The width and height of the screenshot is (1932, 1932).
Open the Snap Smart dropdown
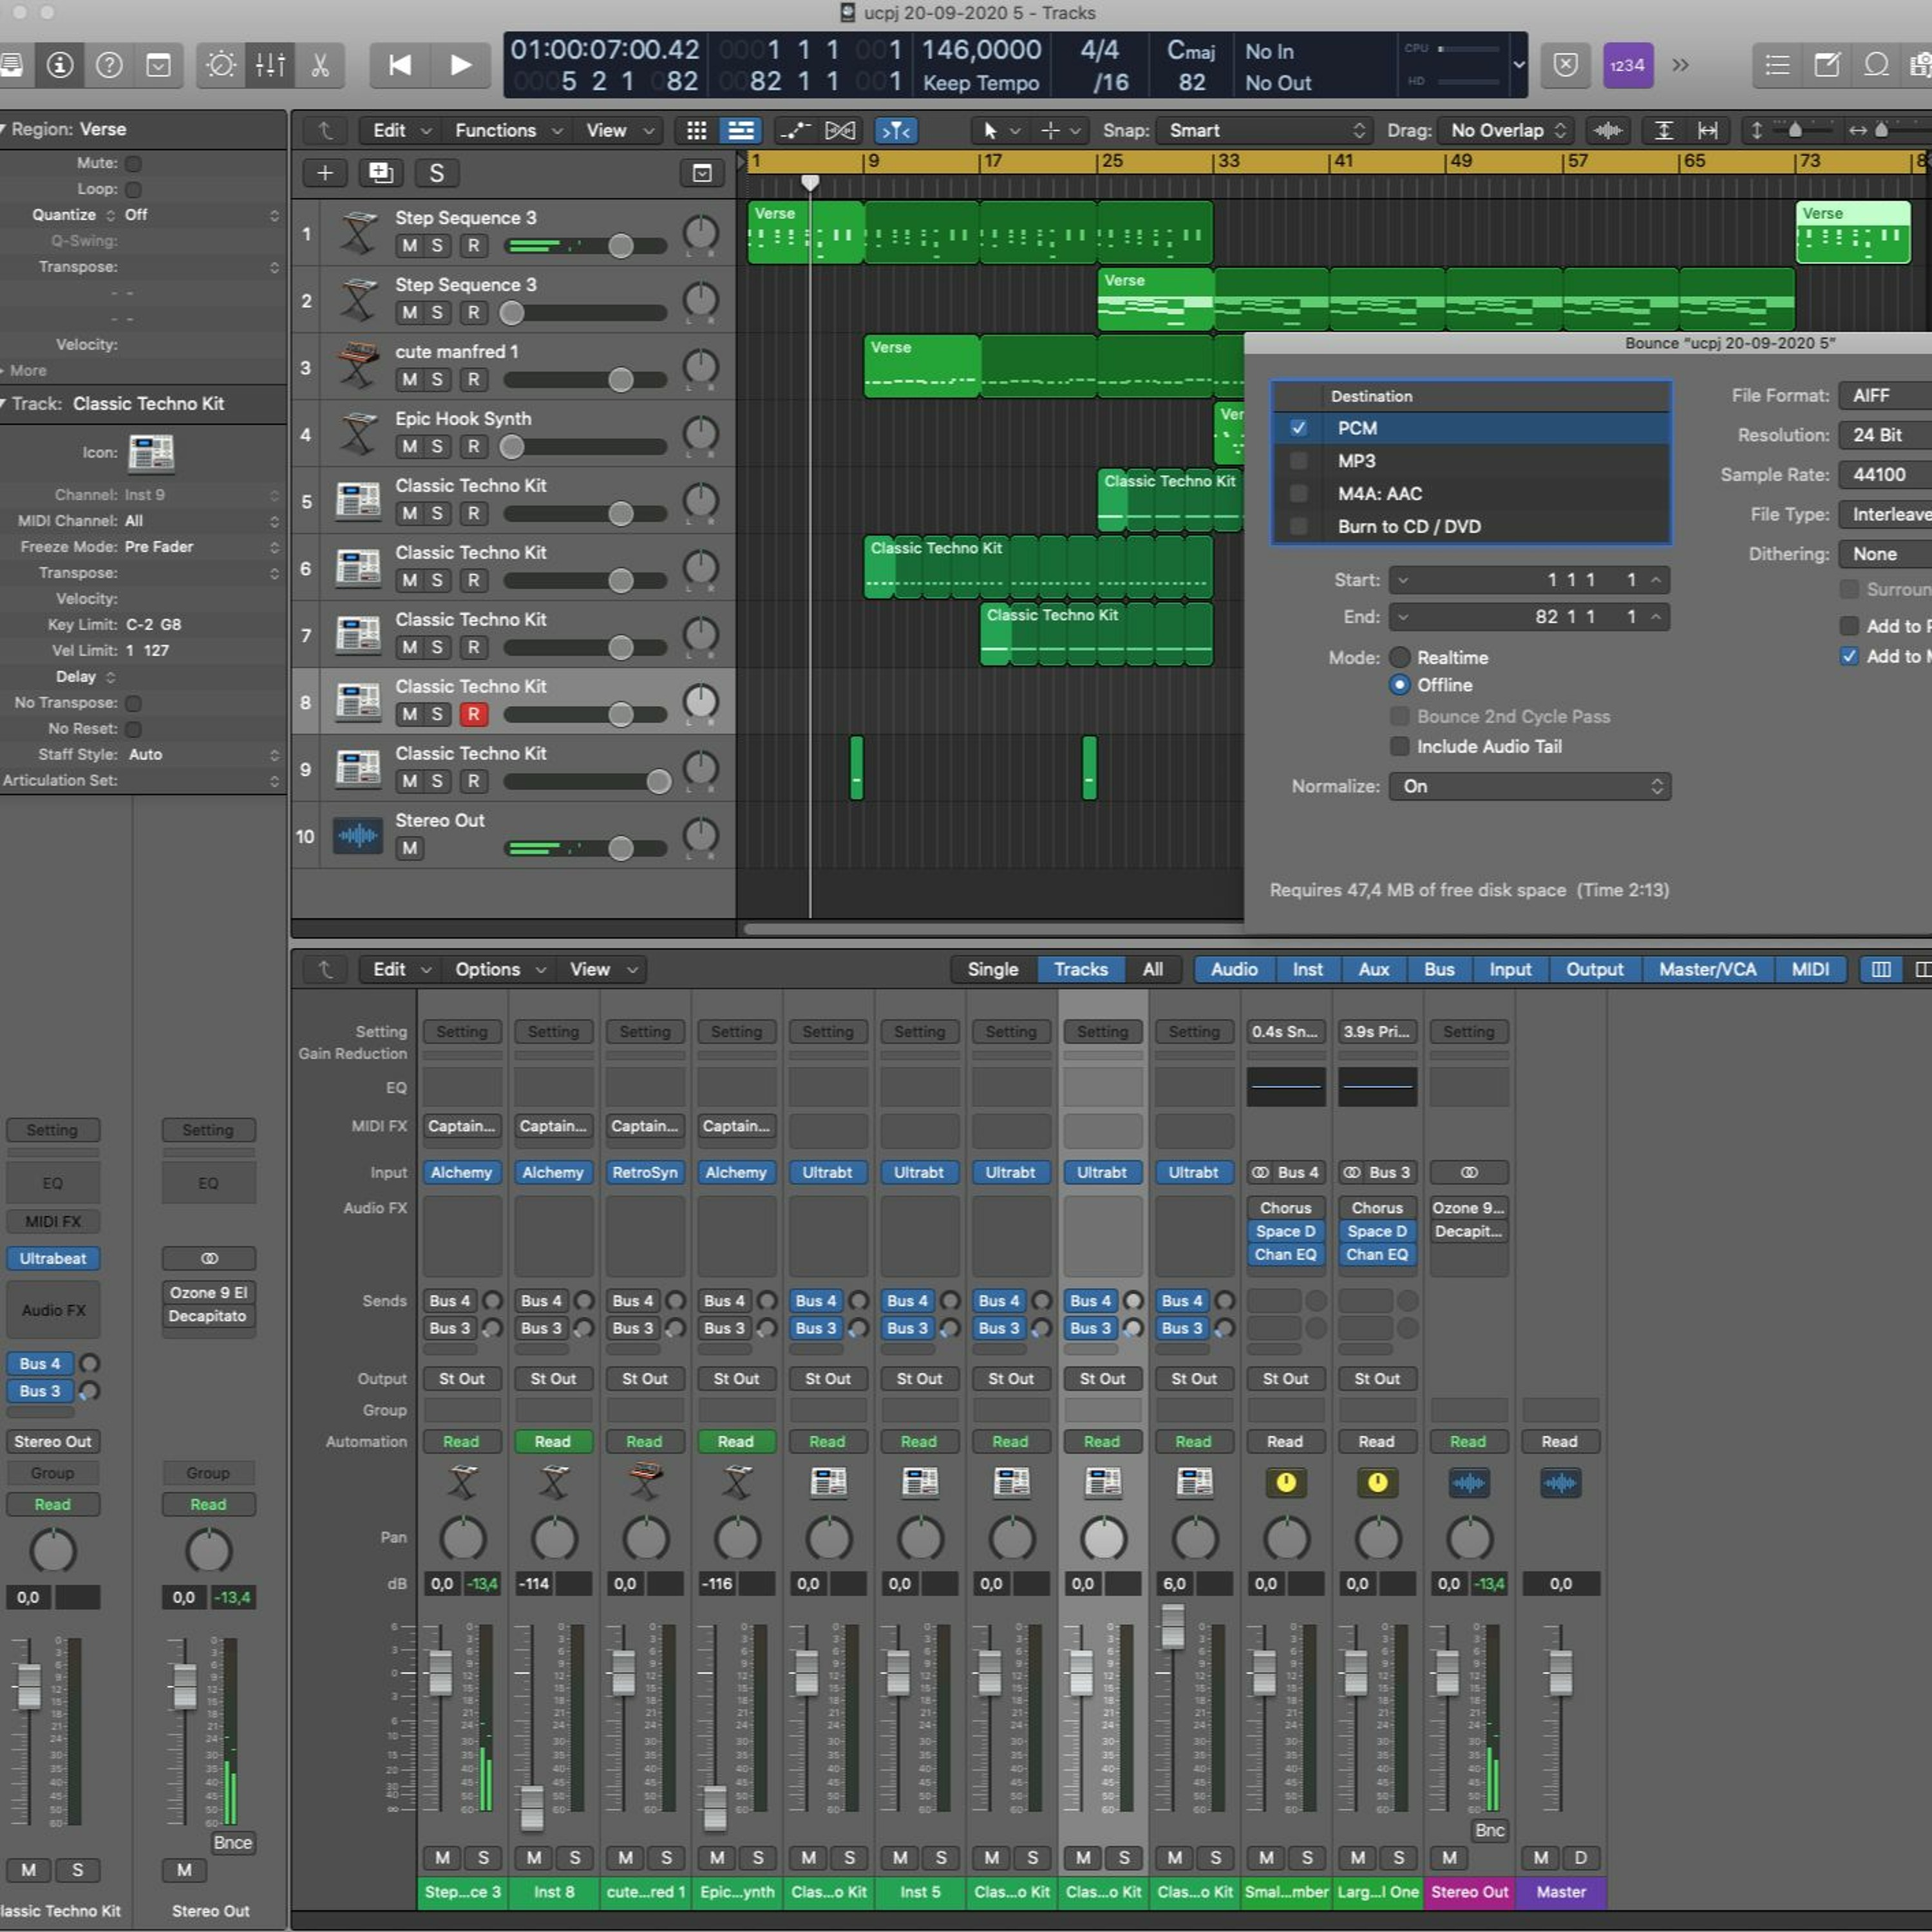pyautogui.click(x=1264, y=131)
